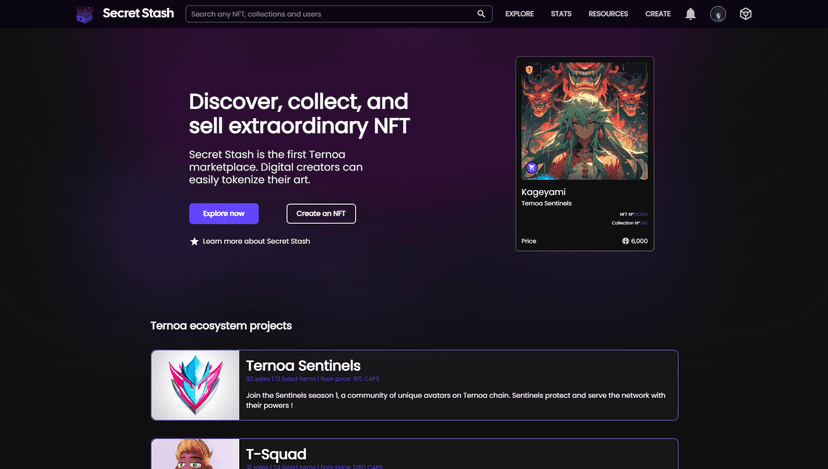Click the NFT number on Kageyami card
Viewport: 828px width, 469px height.
634,214
